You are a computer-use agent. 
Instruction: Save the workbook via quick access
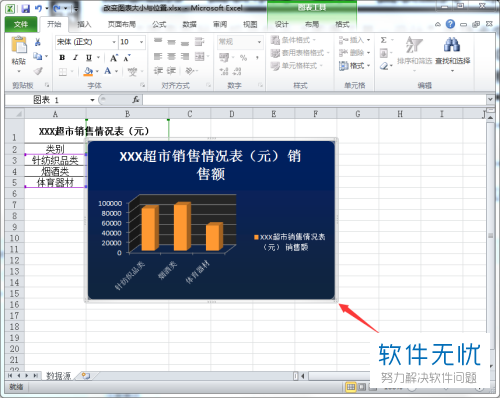pyautogui.click(x=26, y=8)
